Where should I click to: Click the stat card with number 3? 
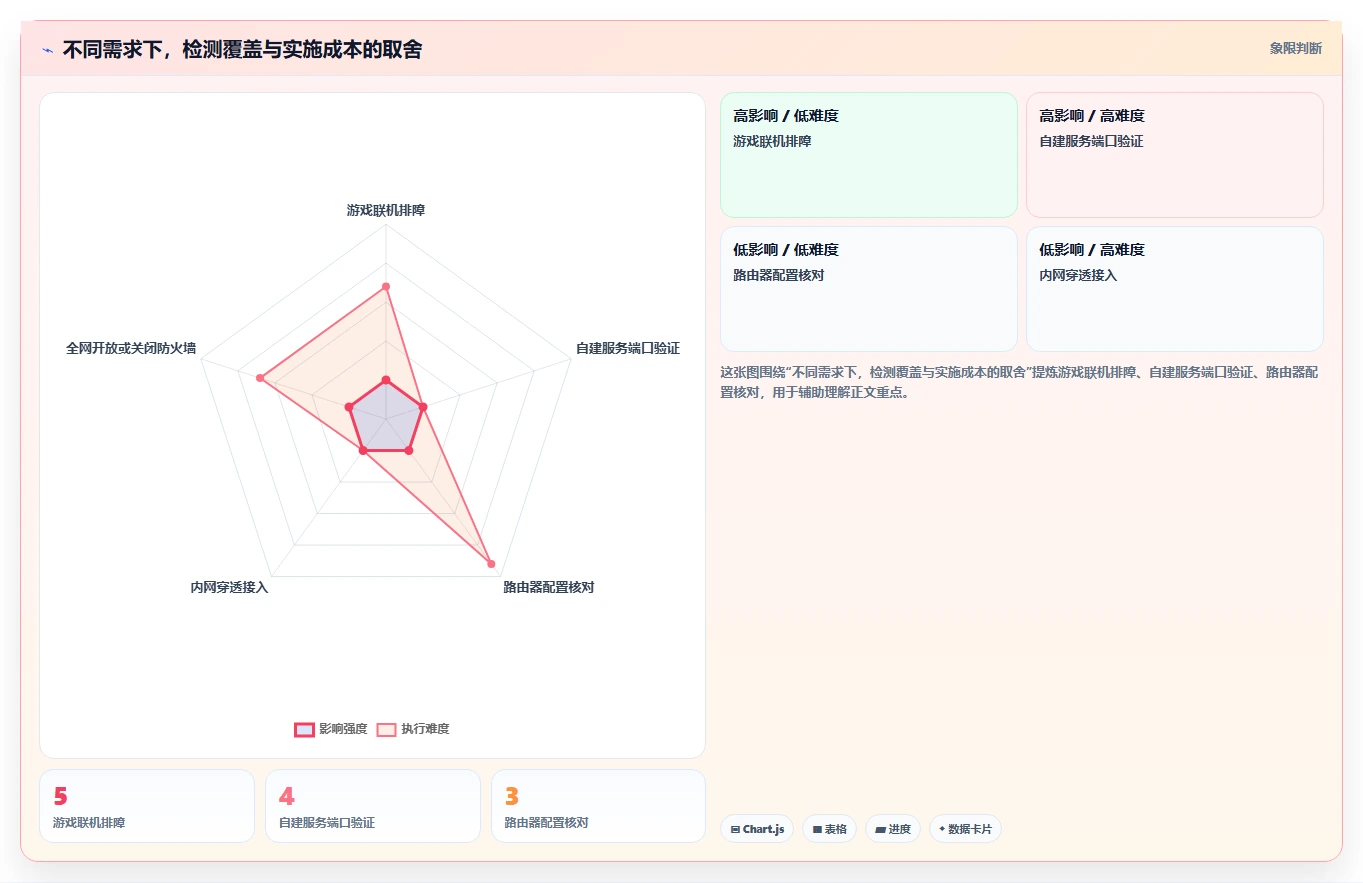pyautogui.click(x=598, y=806)
